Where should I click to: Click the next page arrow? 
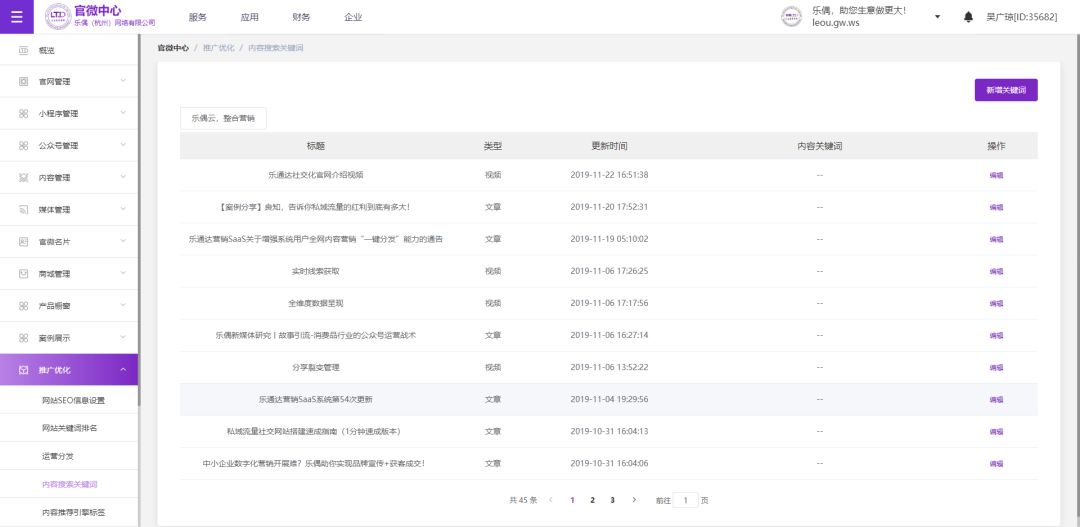pyautogui.click(x=634, y=500)
